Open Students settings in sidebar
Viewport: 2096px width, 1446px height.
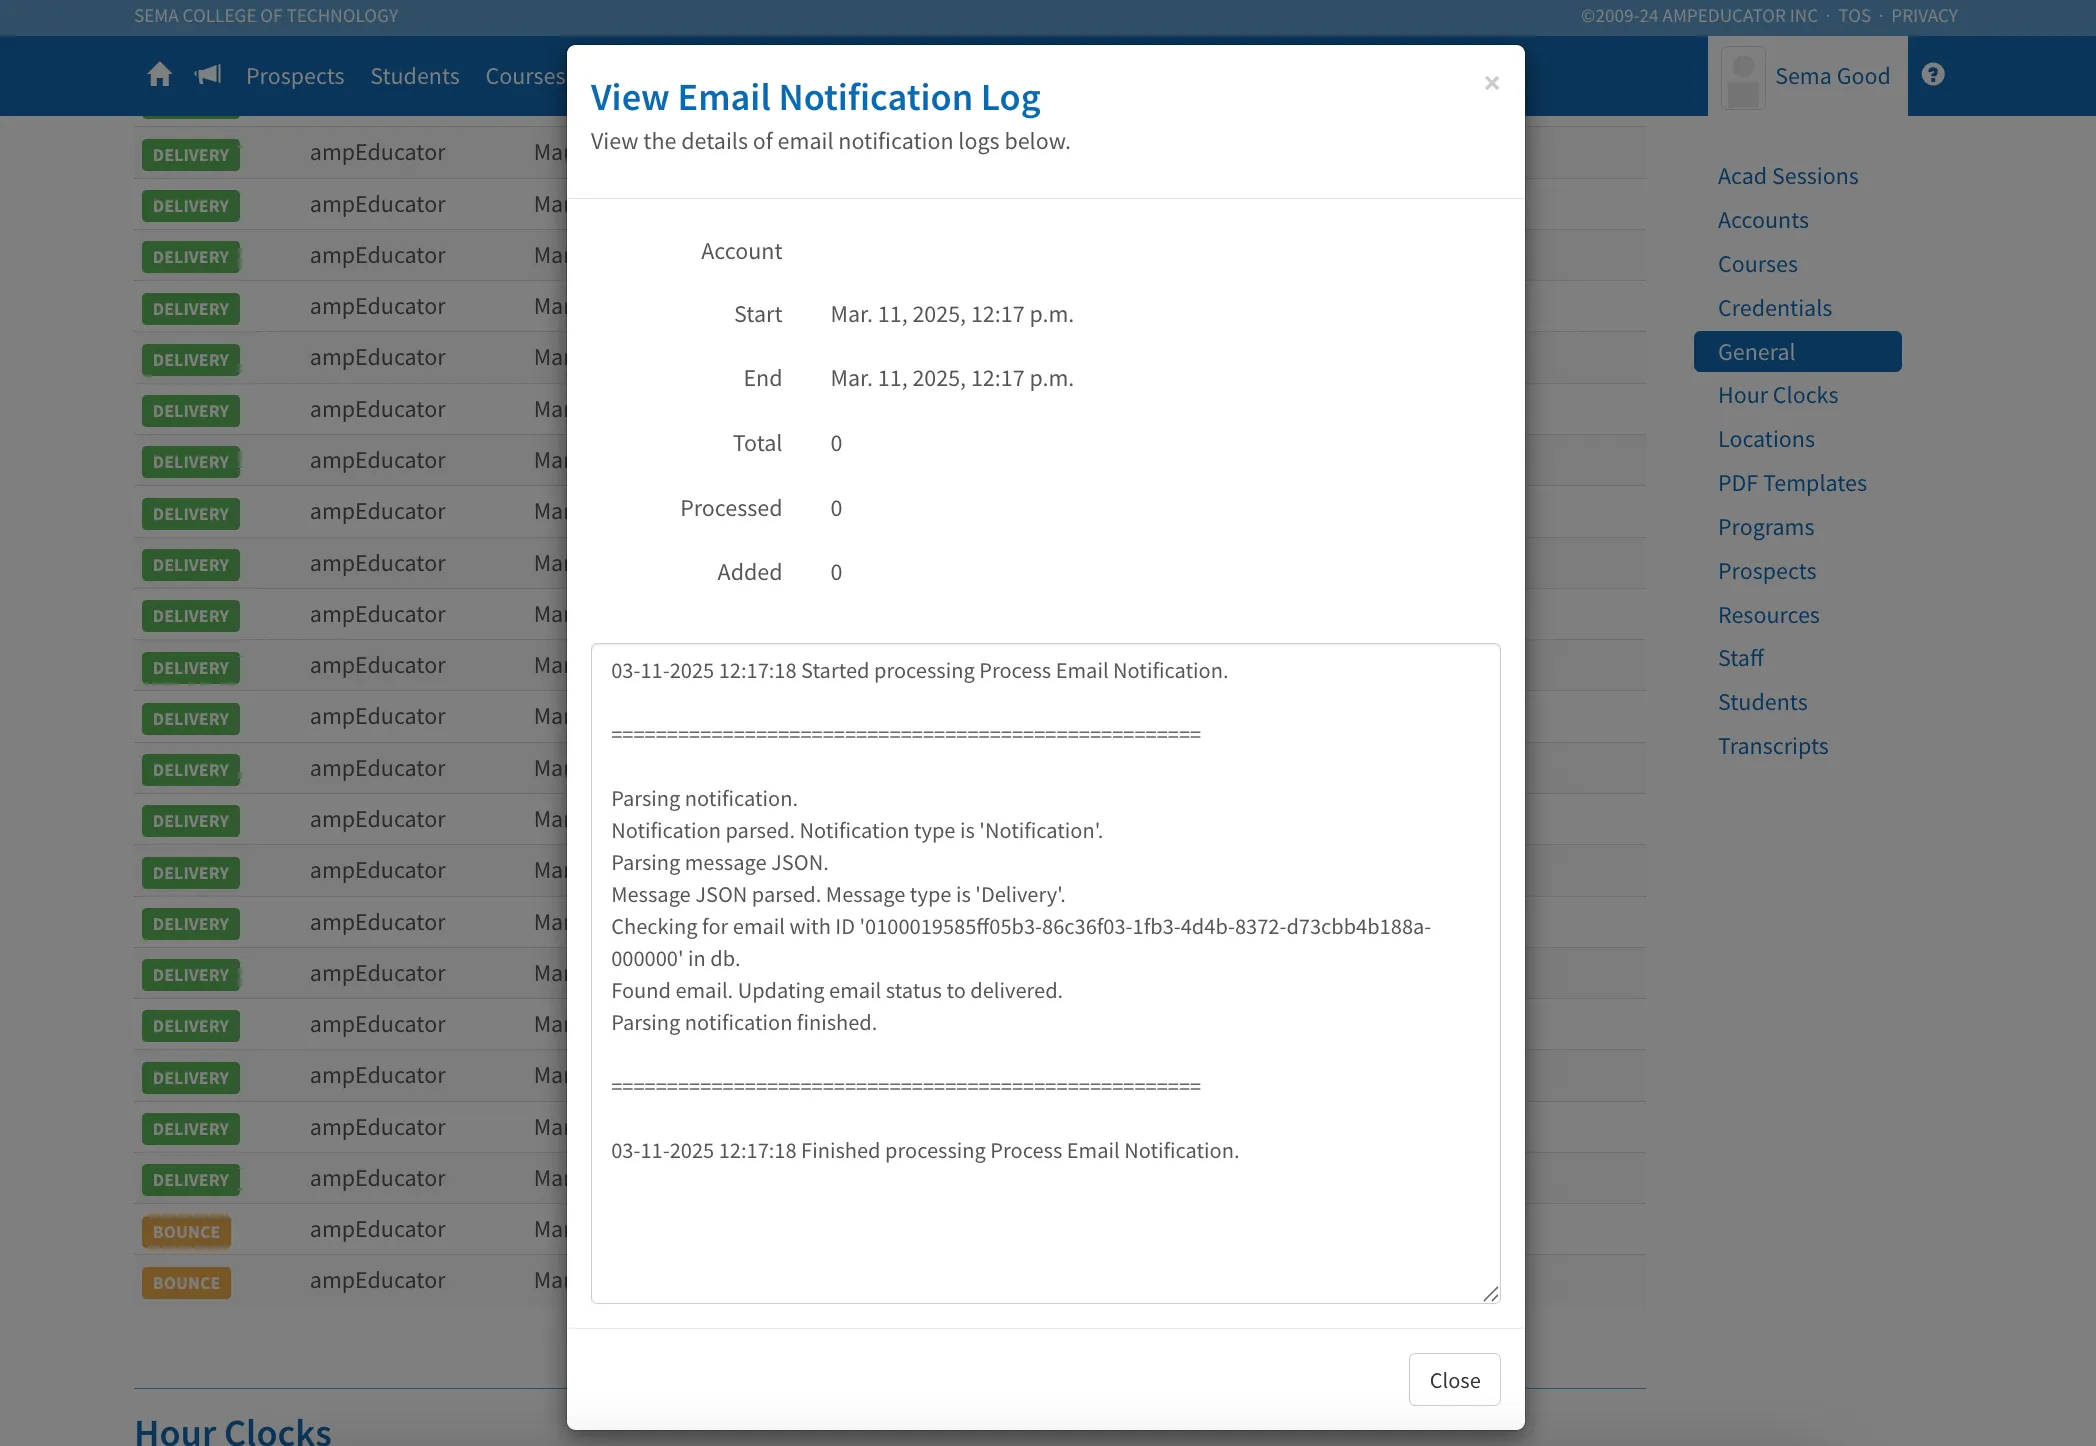tap(1763, 702)
